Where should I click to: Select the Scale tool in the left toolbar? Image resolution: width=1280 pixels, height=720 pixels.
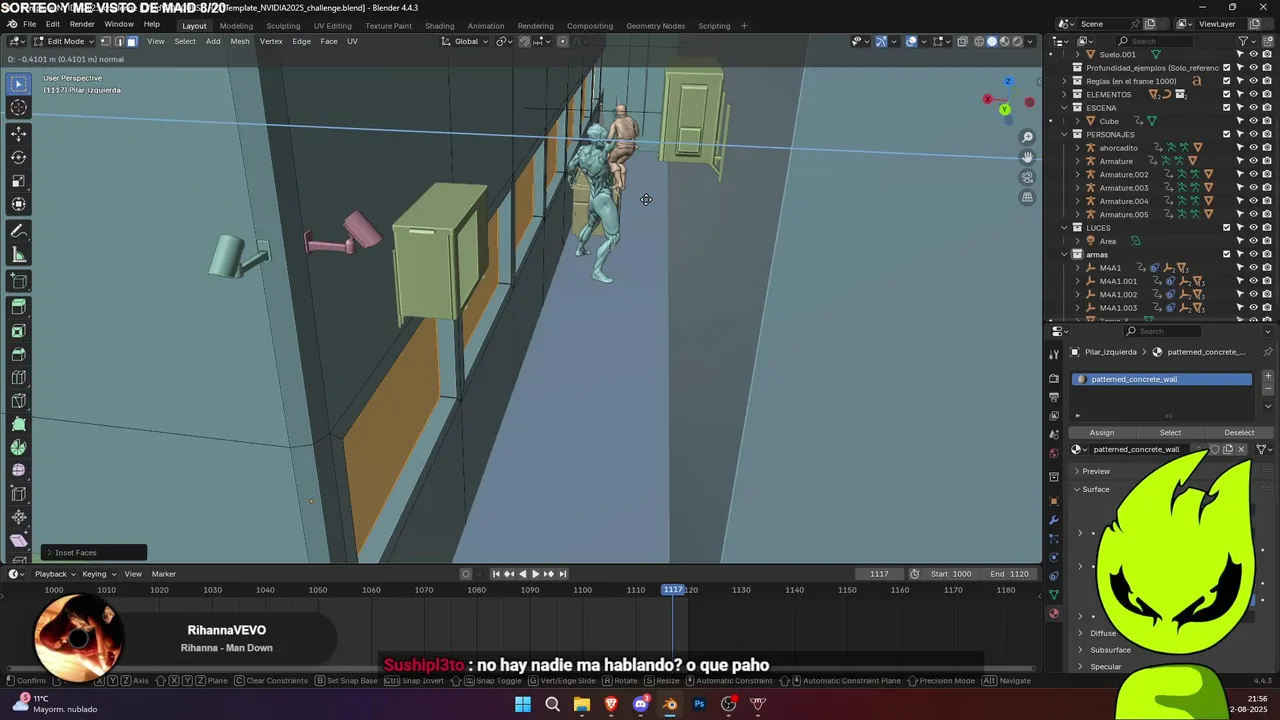(19, 181)
